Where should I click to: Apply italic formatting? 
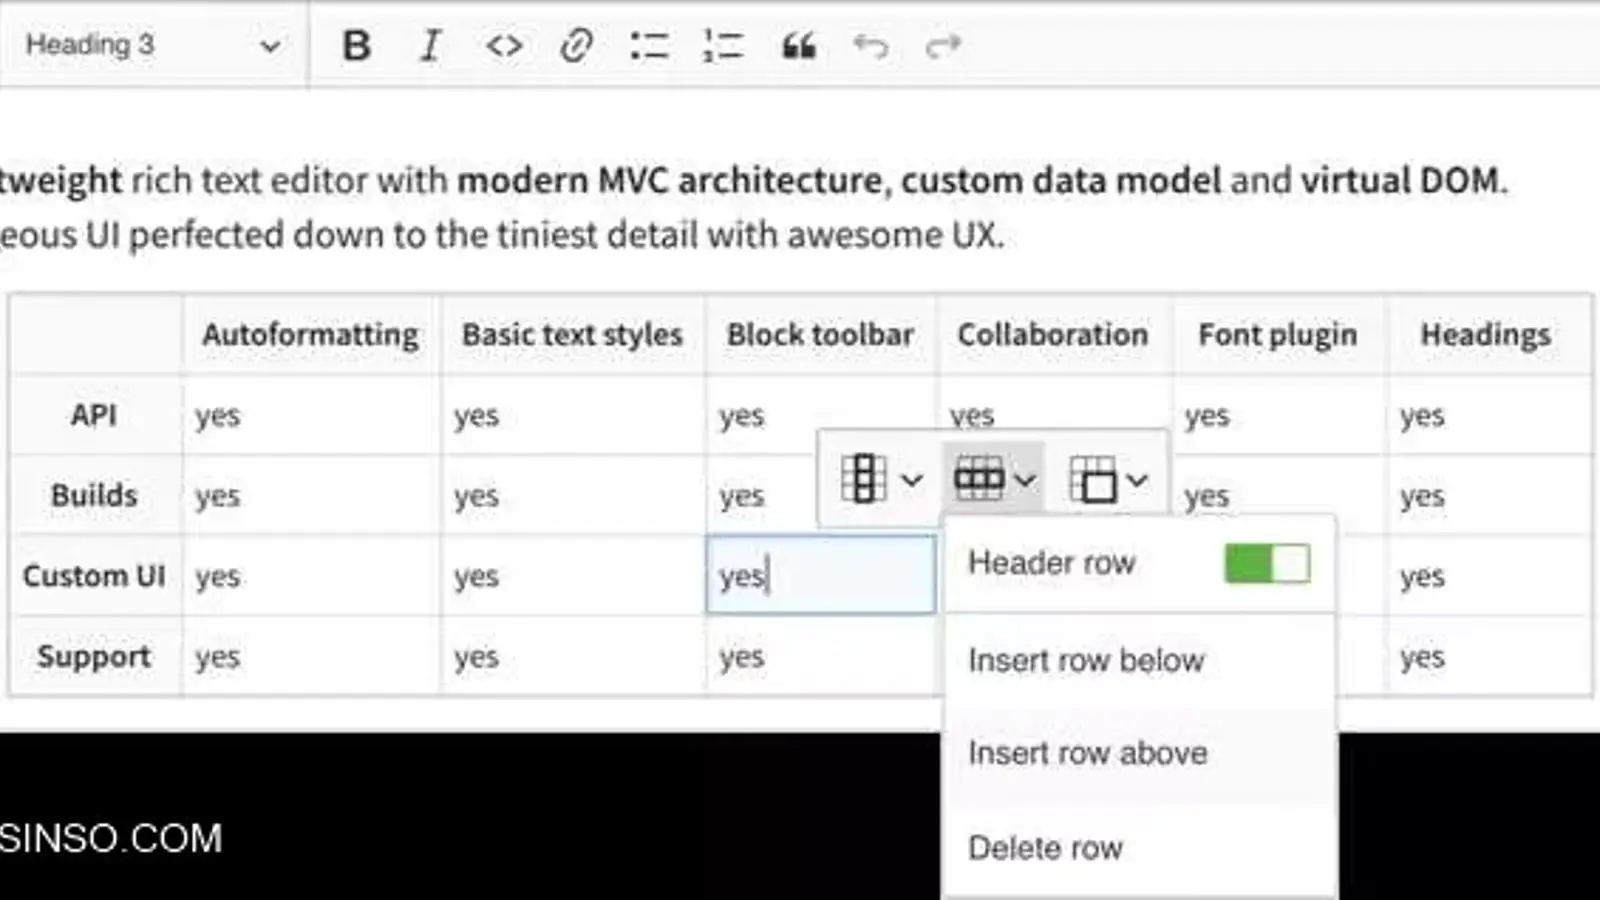[x=430, y=45]
